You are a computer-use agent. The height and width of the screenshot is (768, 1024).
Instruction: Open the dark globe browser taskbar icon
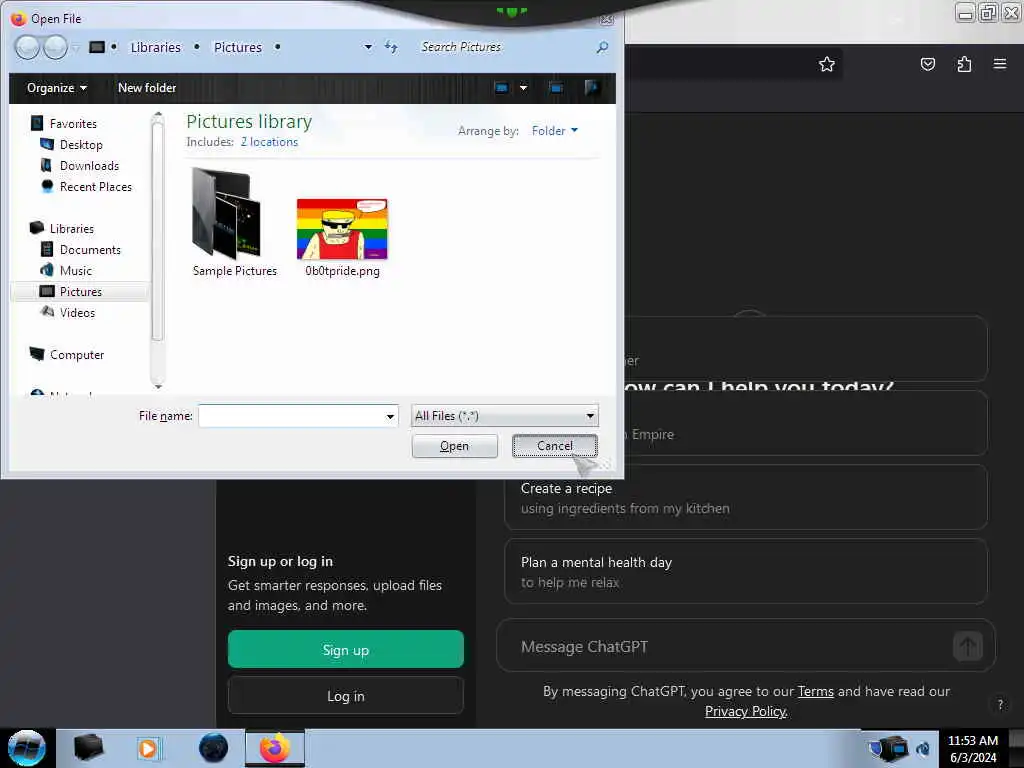tap(214, 748)
